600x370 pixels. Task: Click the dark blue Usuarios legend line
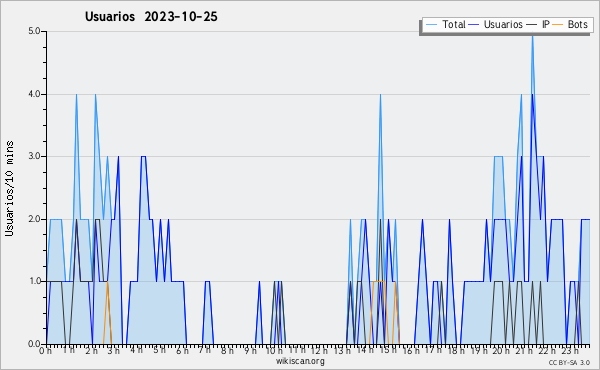pos(474,25)
